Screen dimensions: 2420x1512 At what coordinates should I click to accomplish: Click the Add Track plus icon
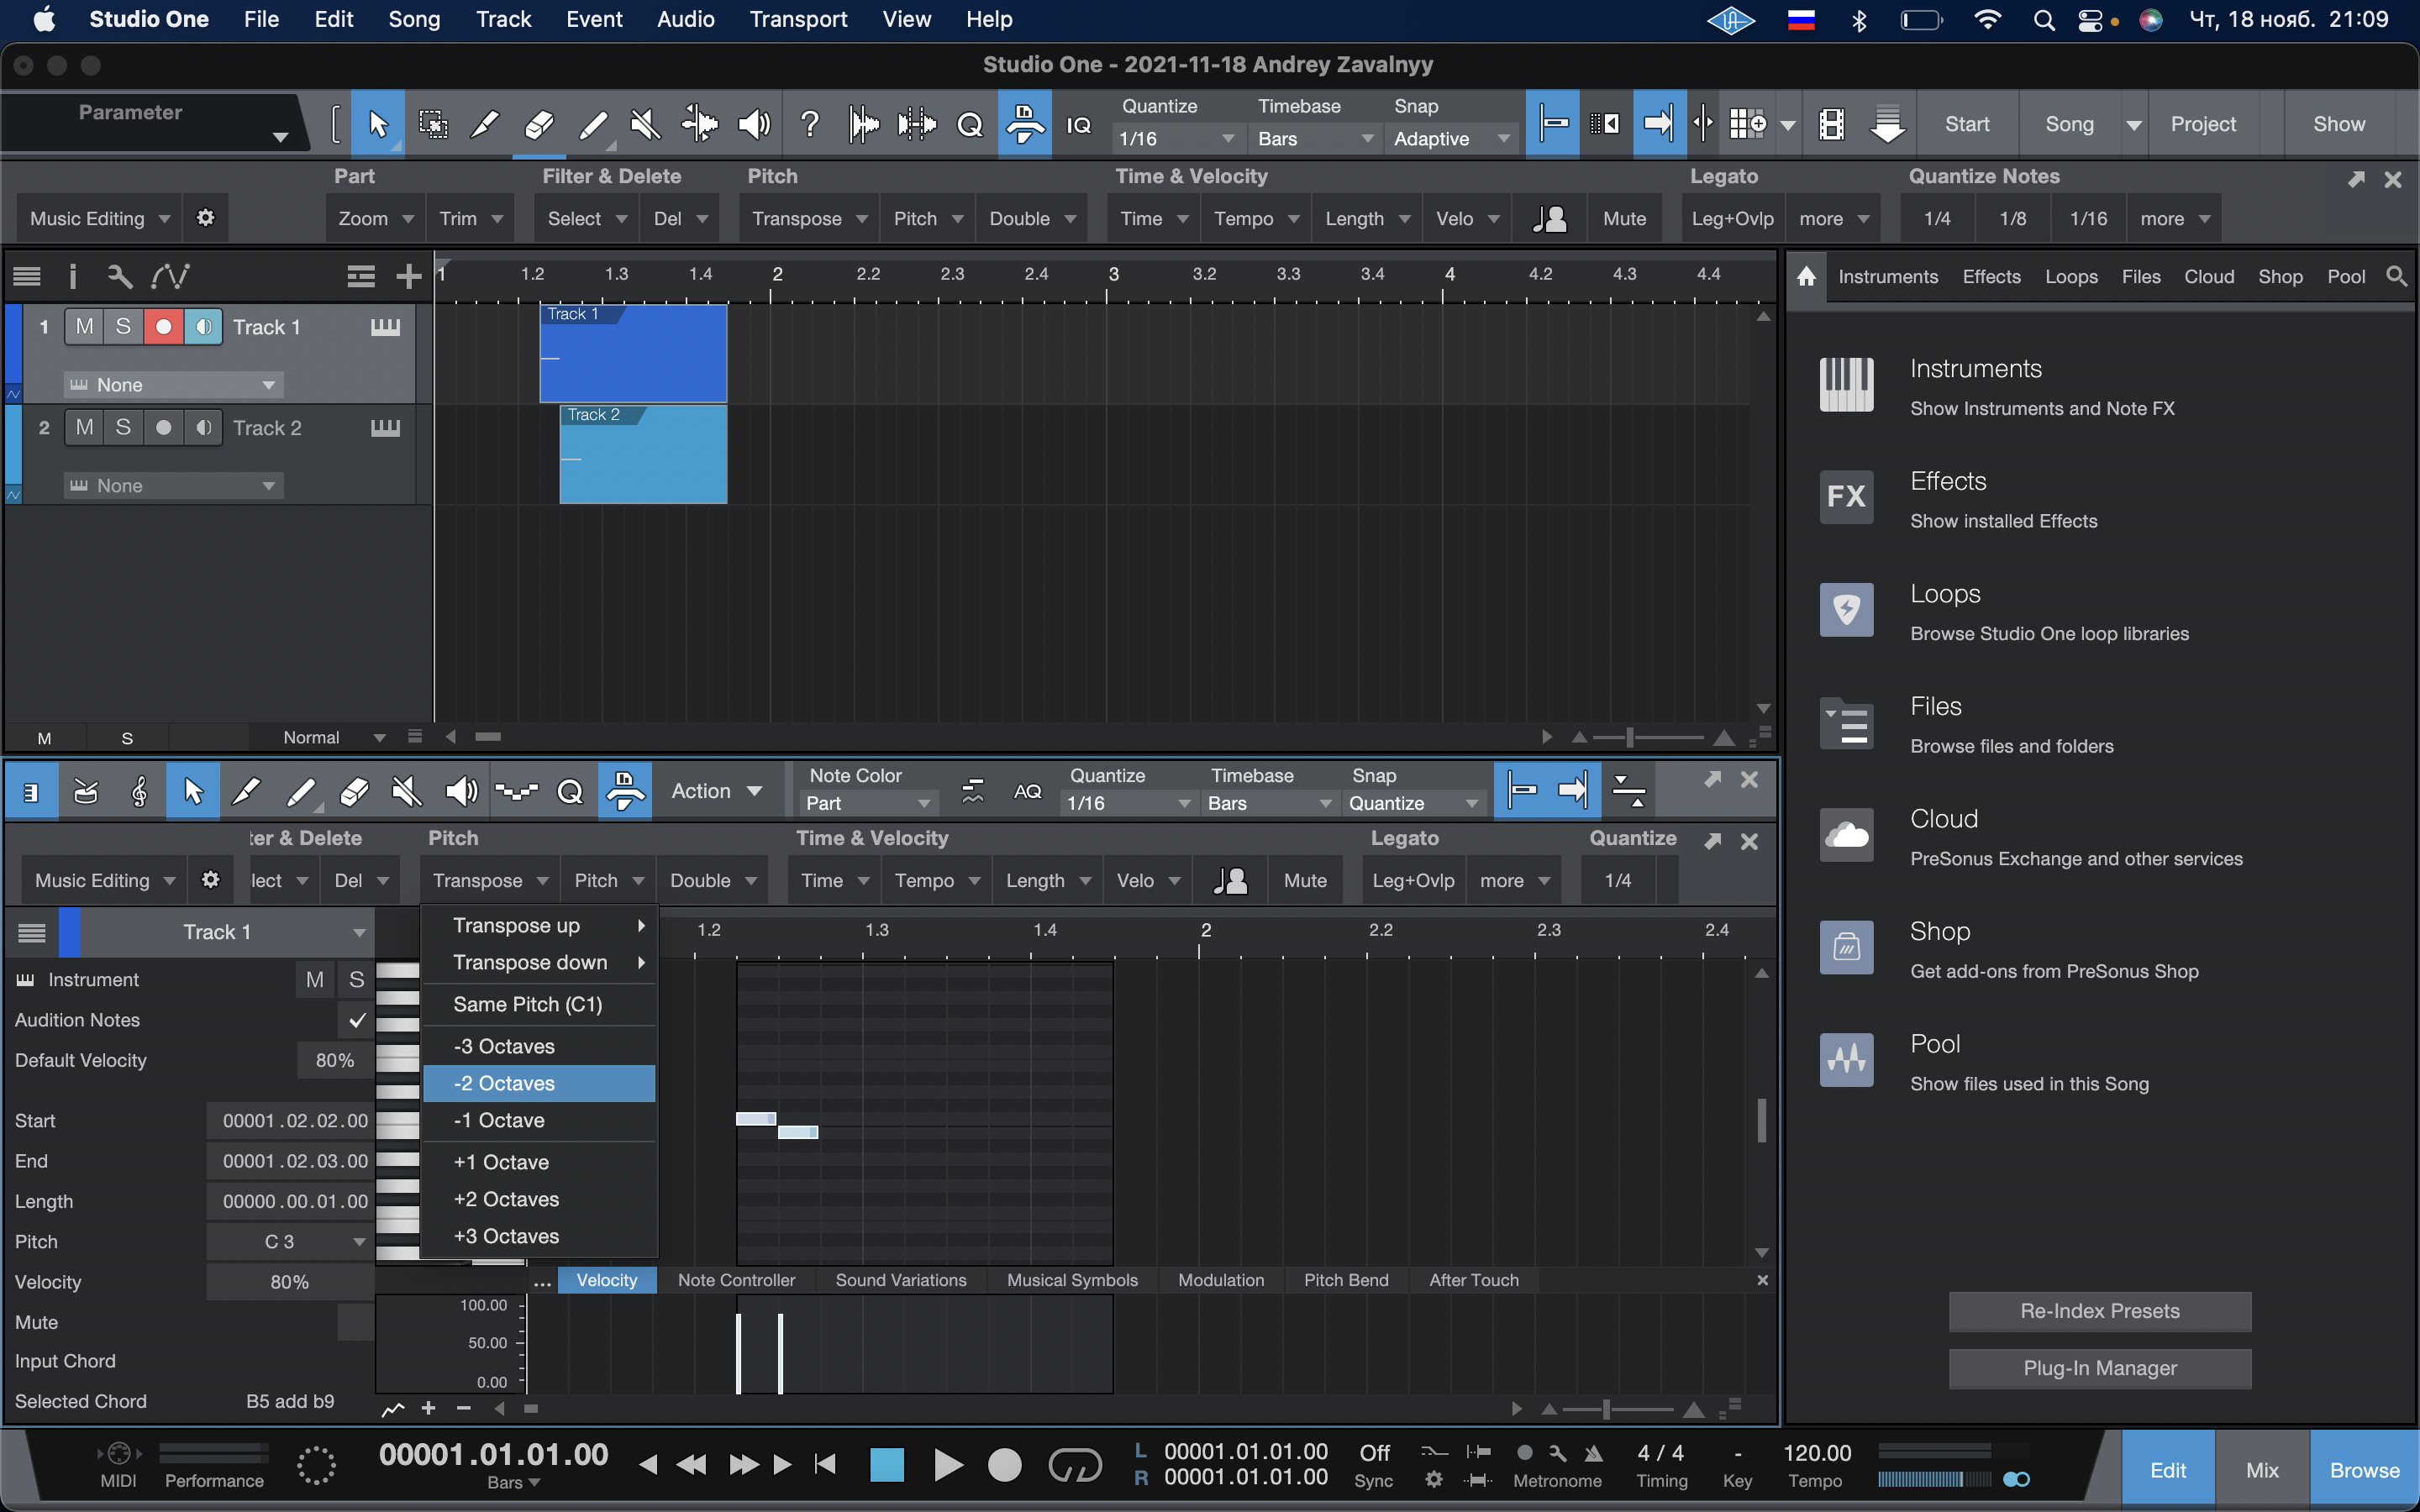[408, 276]
